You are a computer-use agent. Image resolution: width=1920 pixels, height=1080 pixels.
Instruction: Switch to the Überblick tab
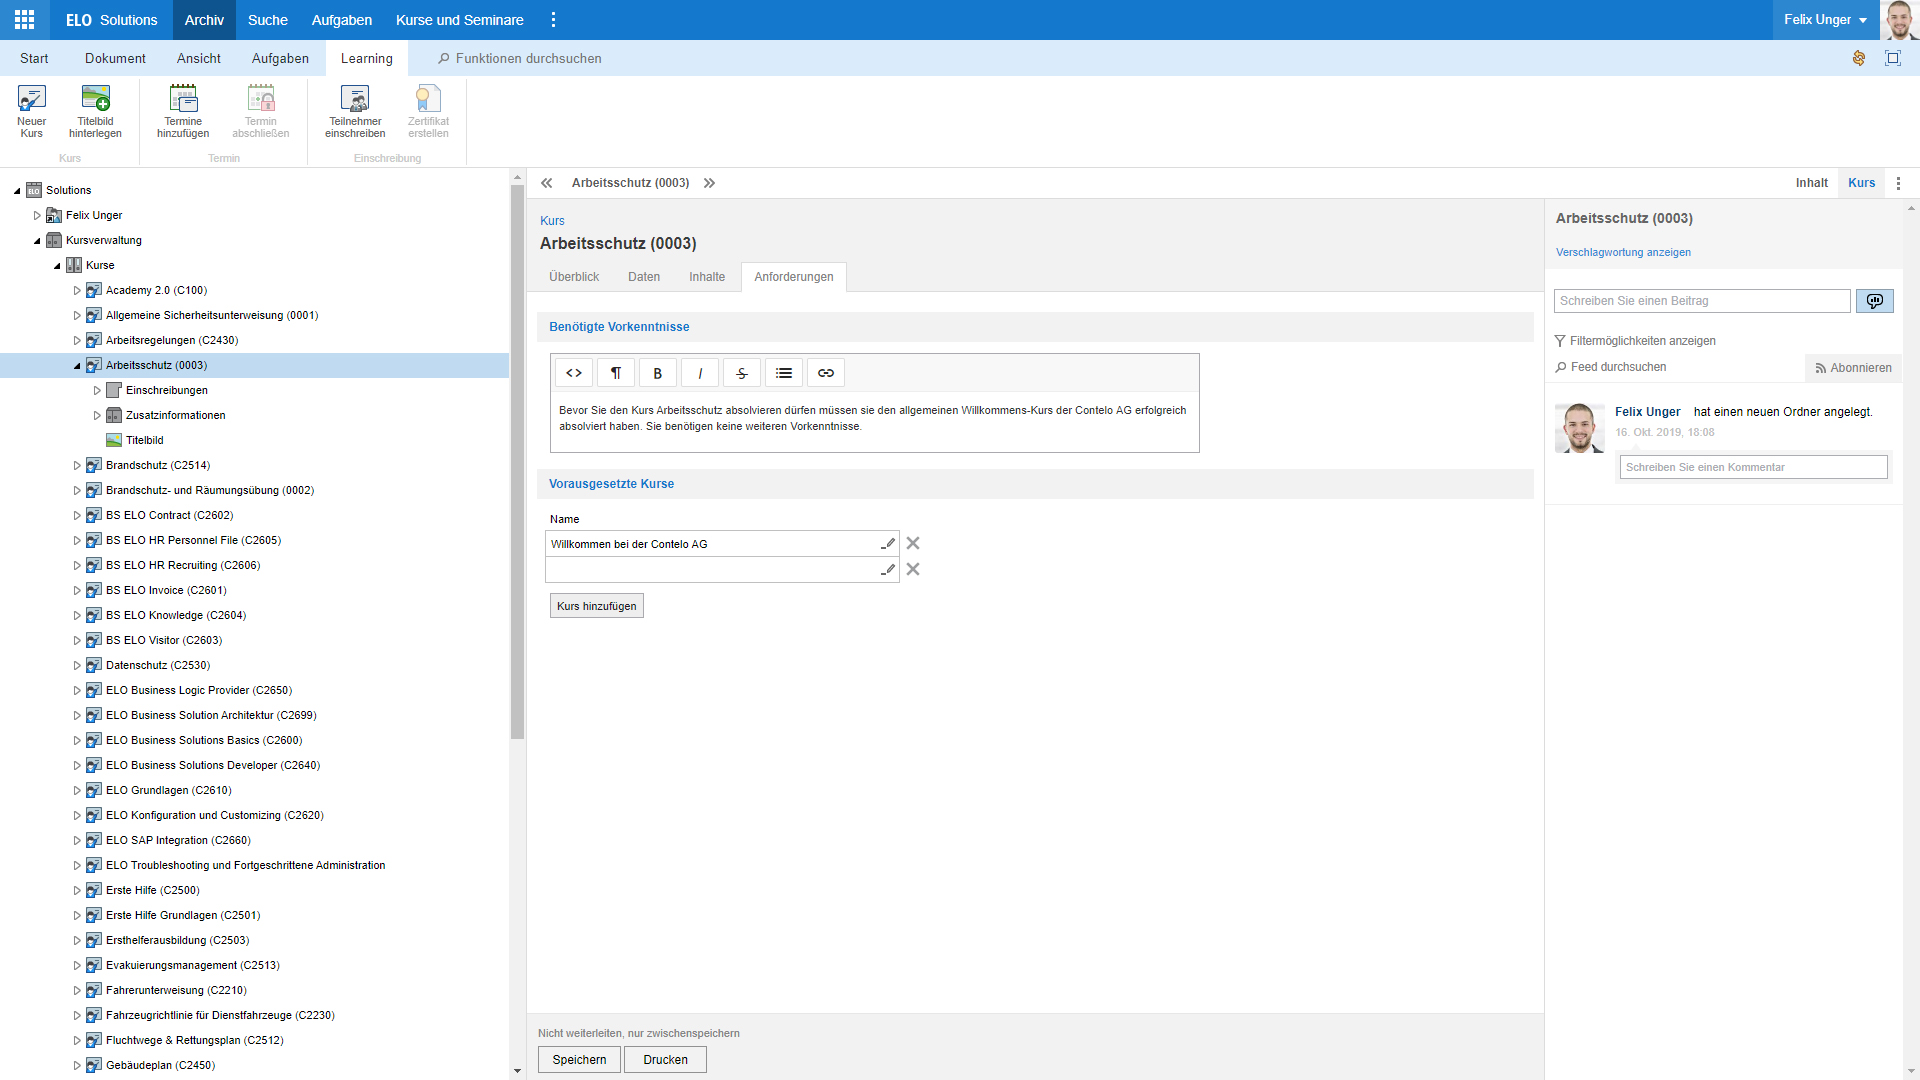click(574, 277)
